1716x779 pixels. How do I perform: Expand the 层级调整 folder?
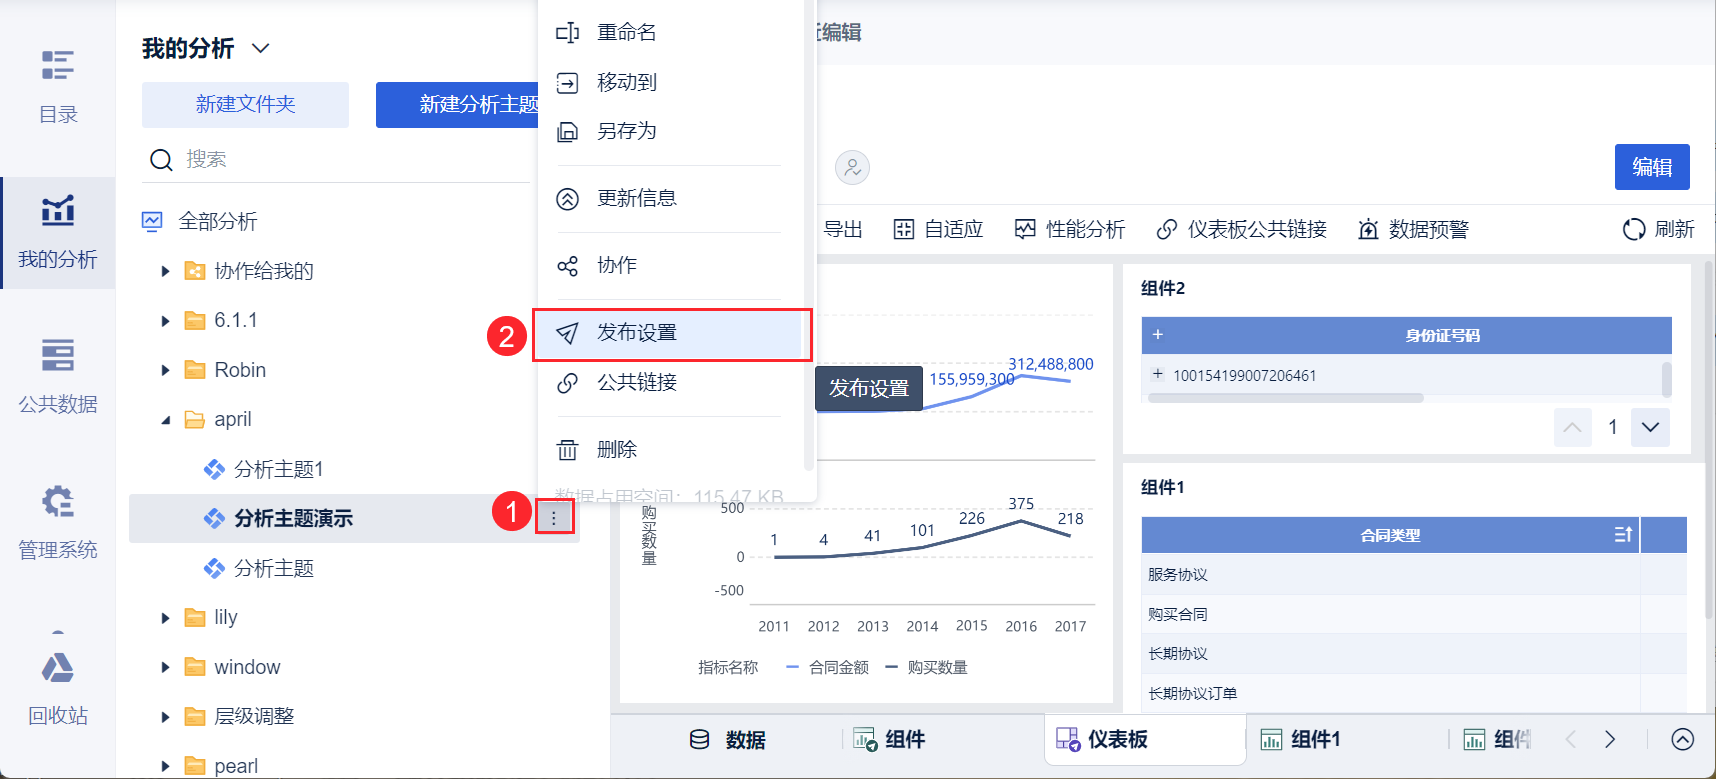tap(165, 717)
